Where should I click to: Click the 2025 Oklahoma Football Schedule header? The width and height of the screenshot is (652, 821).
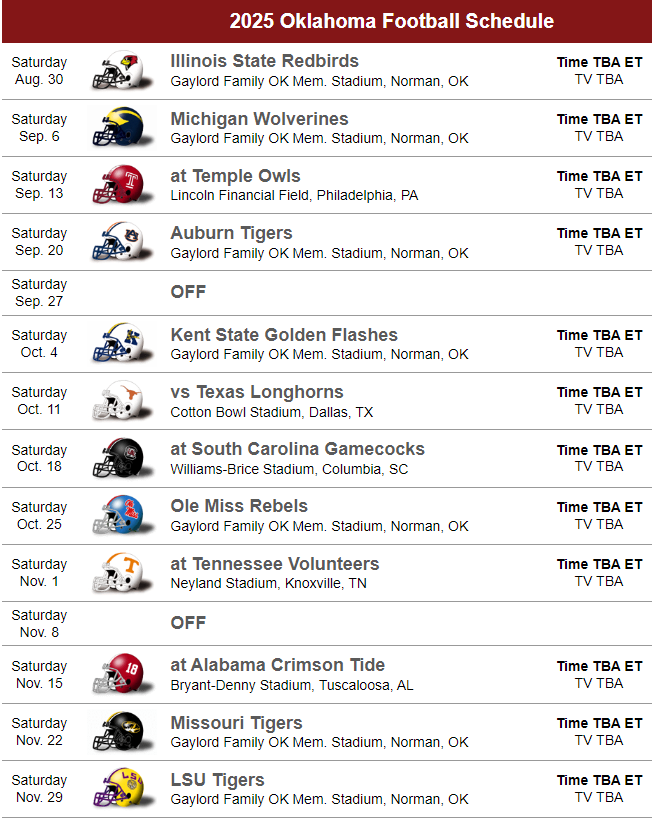point(391,21)
